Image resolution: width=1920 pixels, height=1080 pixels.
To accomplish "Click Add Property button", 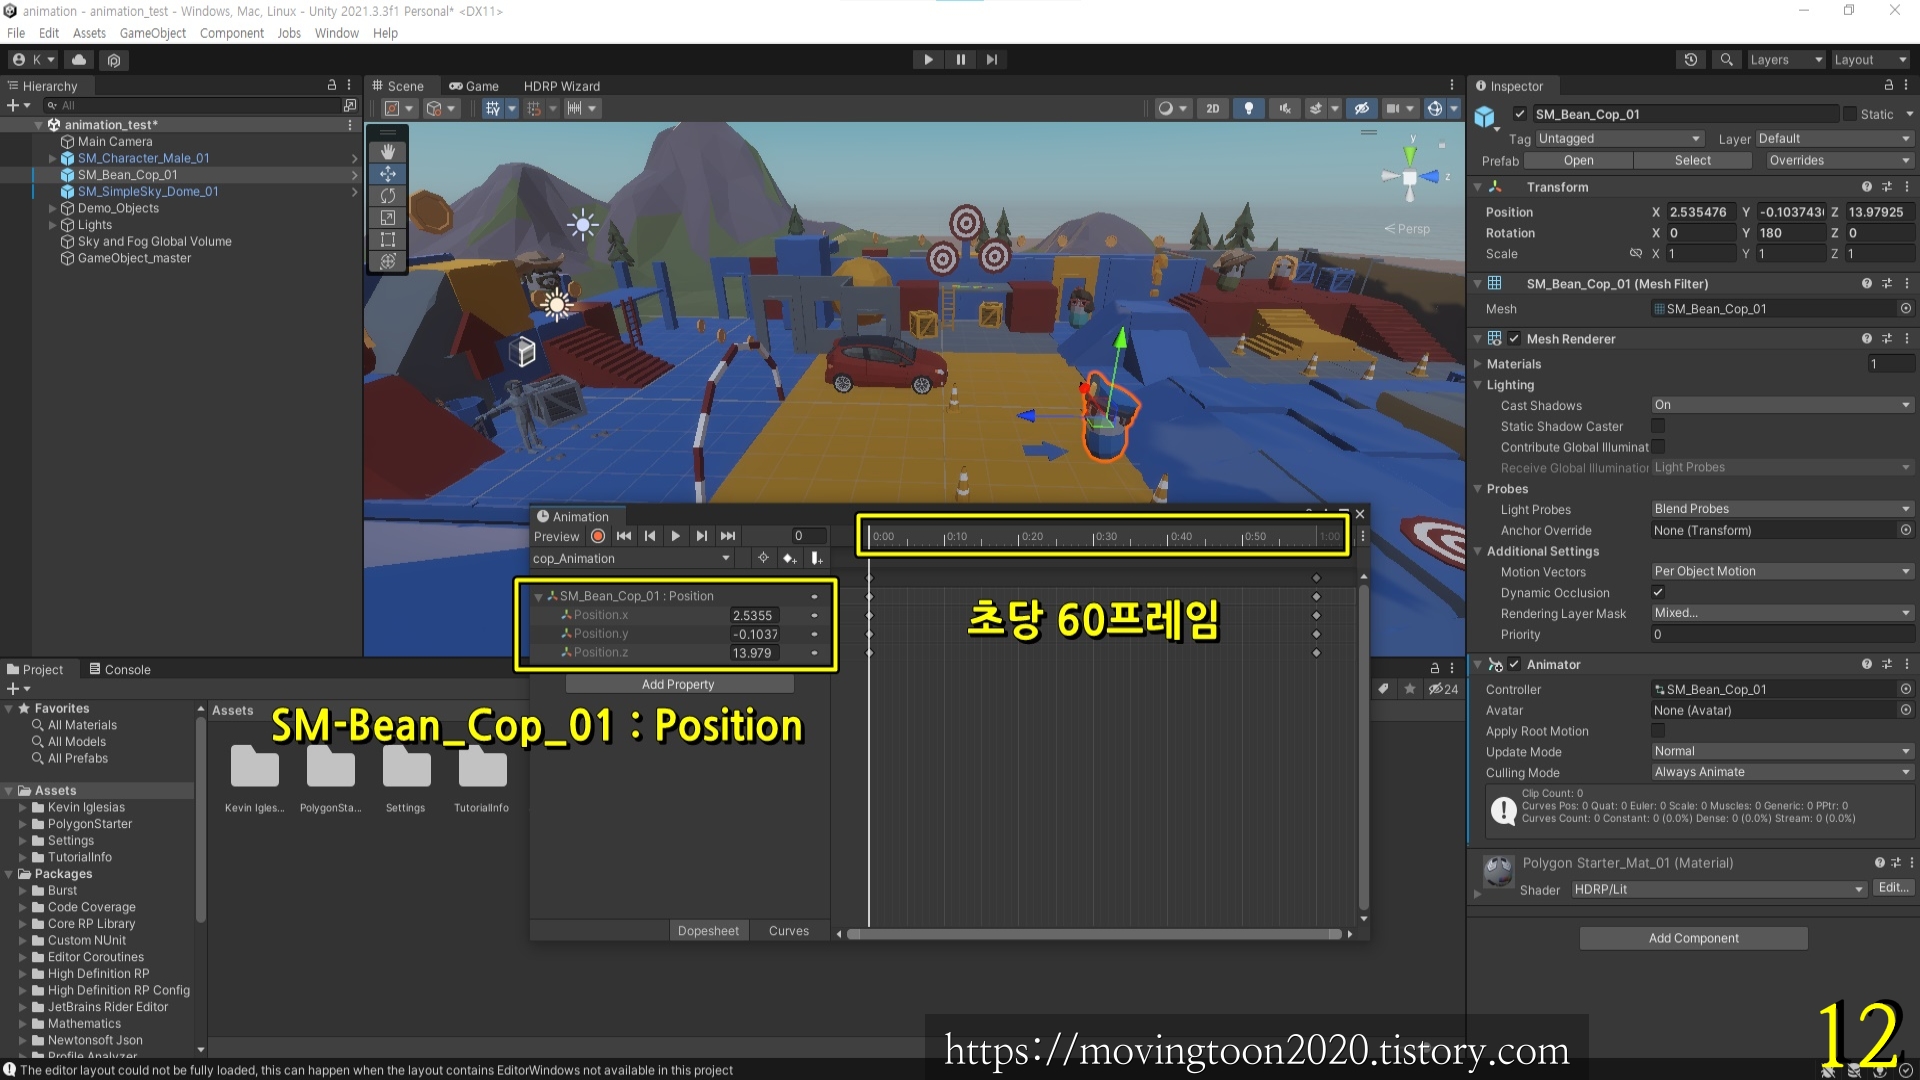I will tap(679, 684).
